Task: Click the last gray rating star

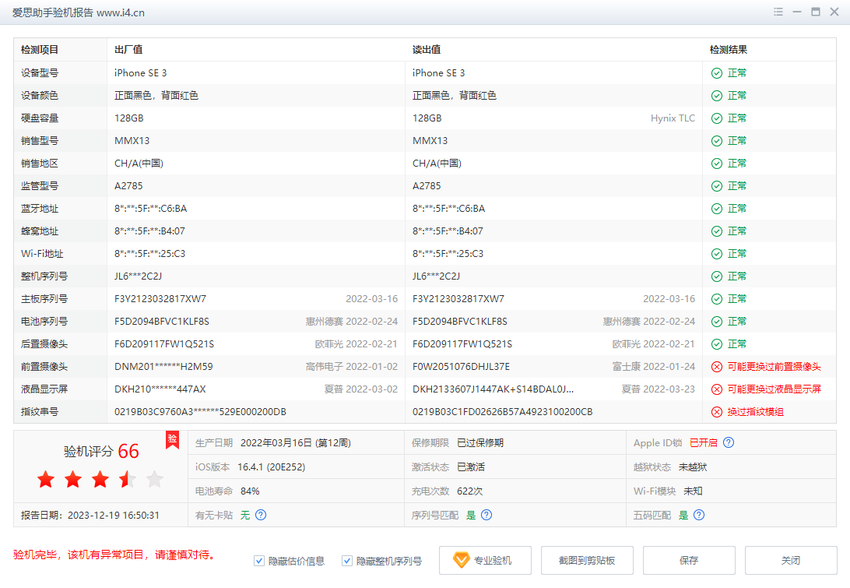Action: pos(154,479)
